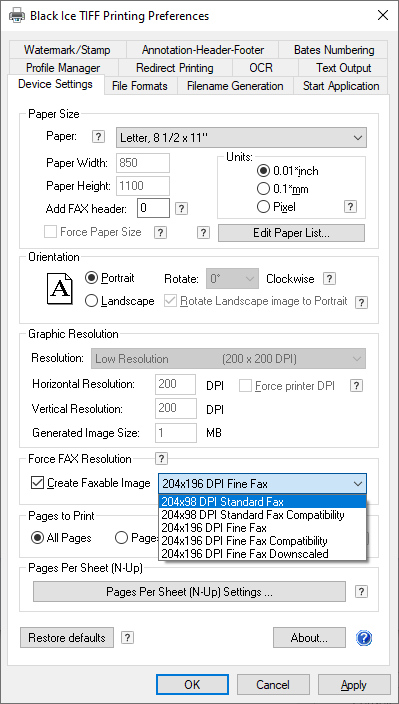Open the blue round help icon
The height and width of the screenshot is (704, 399).
point(364,638)
